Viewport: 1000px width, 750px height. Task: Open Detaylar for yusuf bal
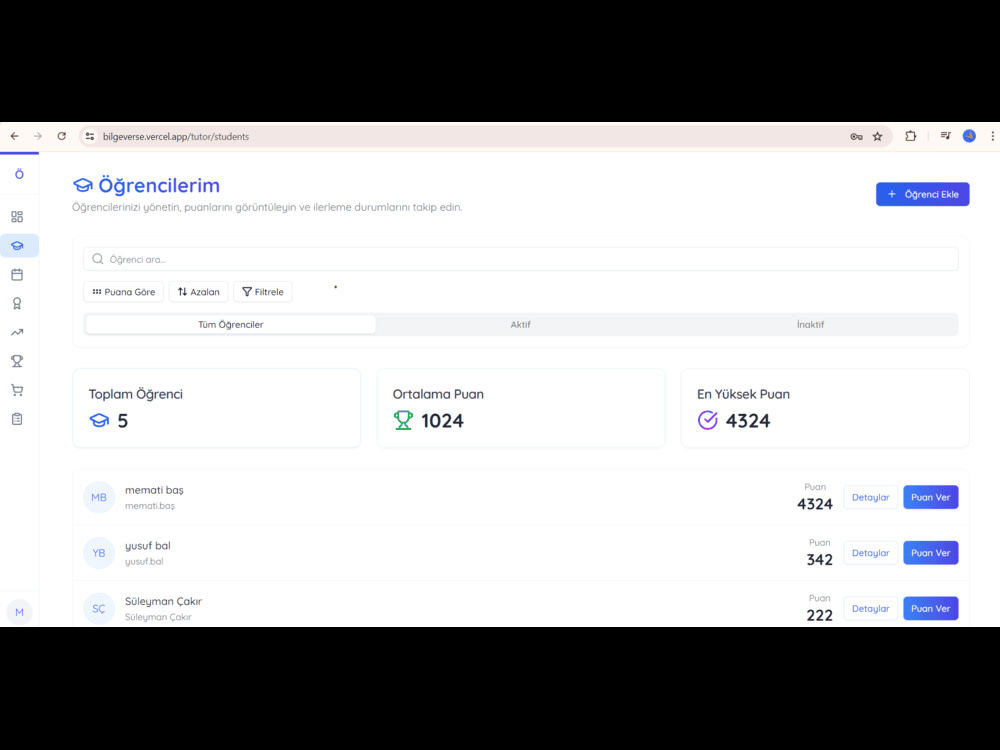pyautogui.click(x=871, y=553)
